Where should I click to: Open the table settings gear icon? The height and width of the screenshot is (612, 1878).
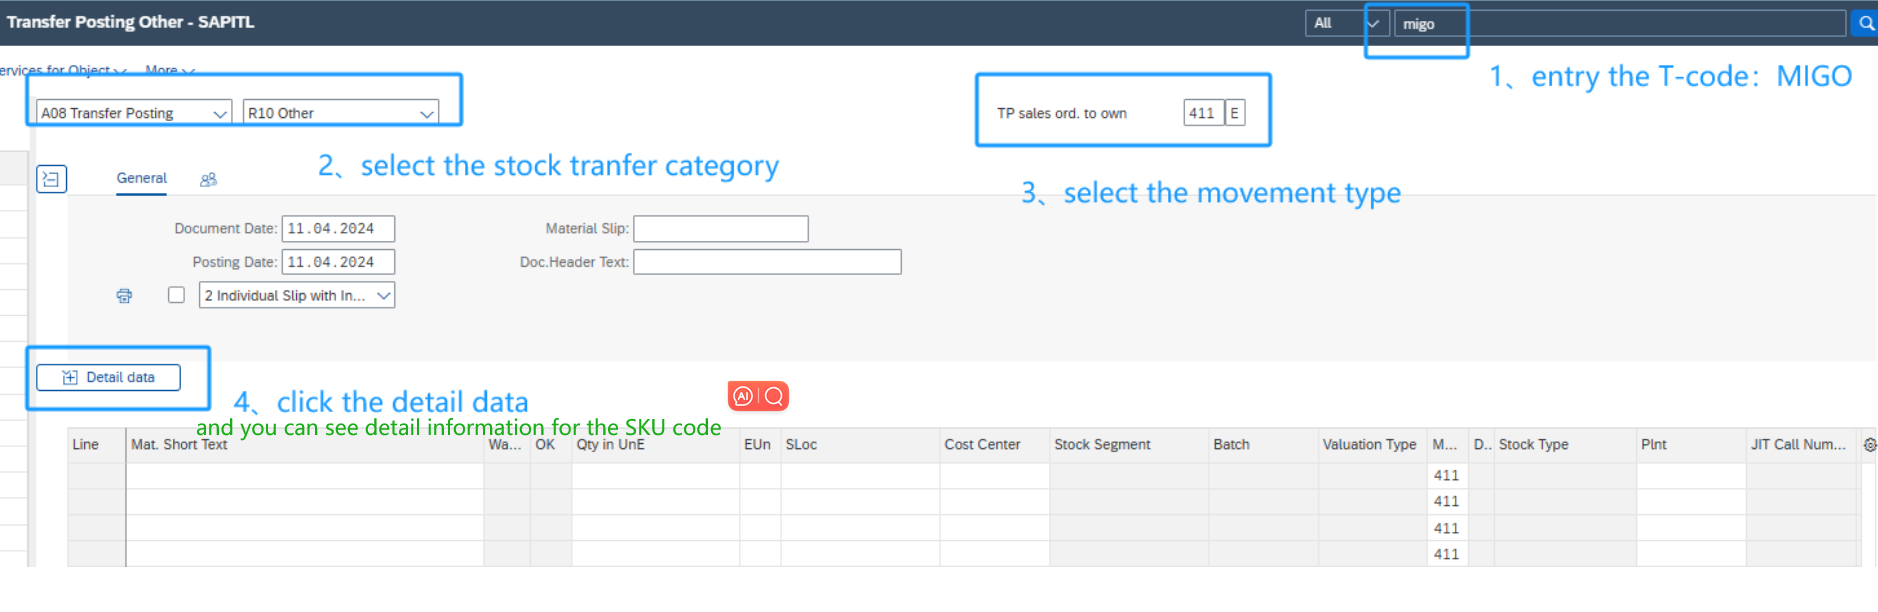click(1869, 445)
